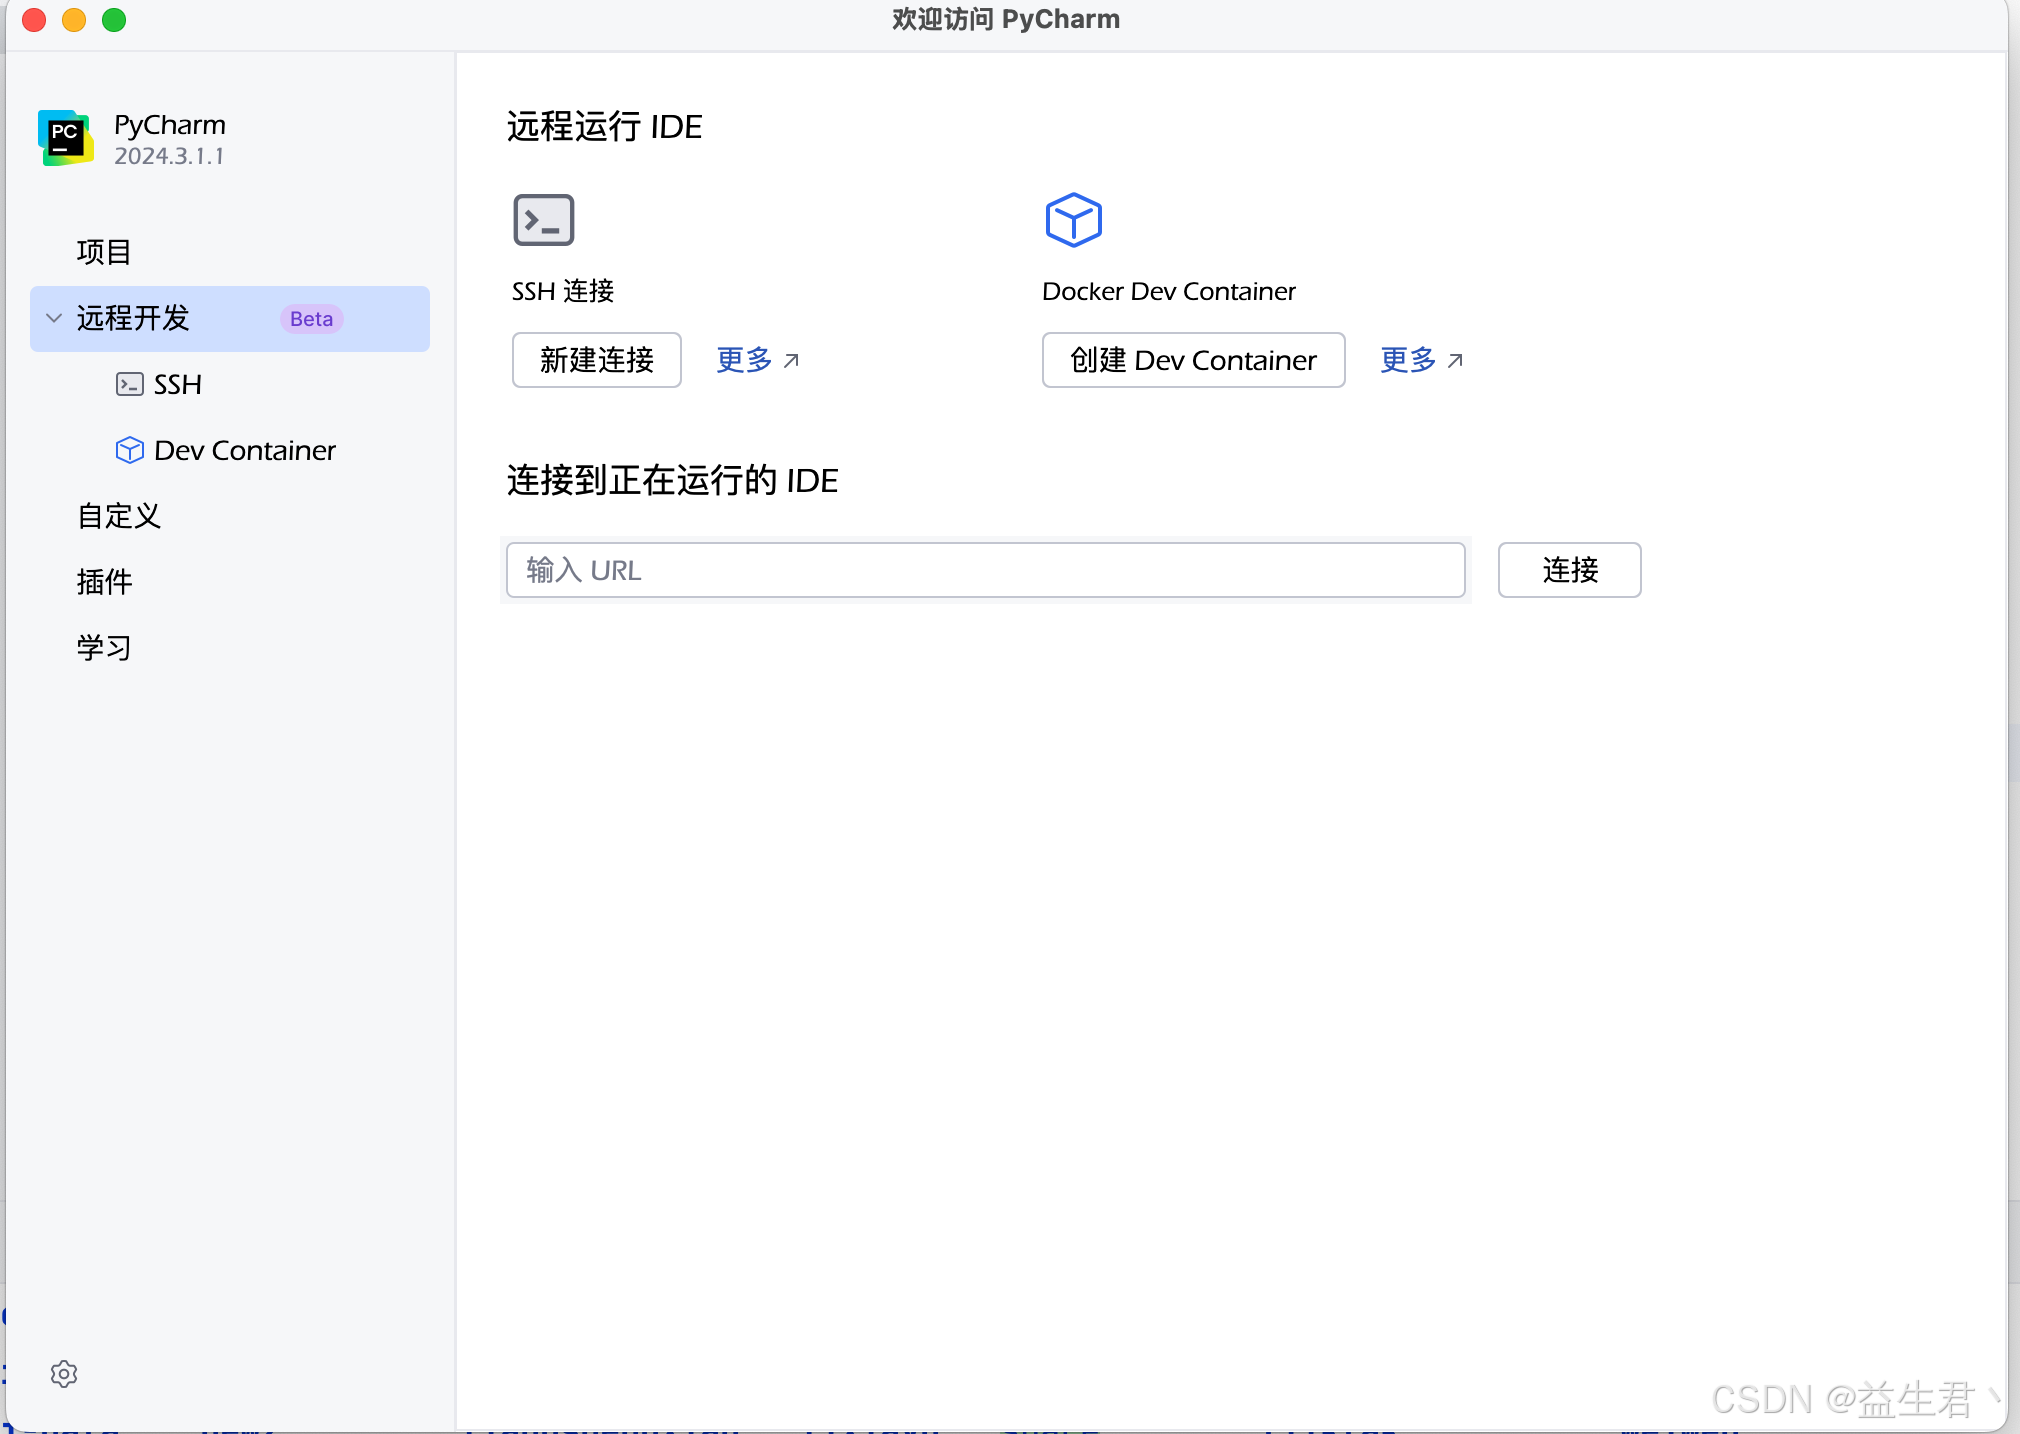This screenshot has height=1434, width=2020.
Task: Click the SSH terminal icon under 远程运行 IDE
Action: pos(541,219)
